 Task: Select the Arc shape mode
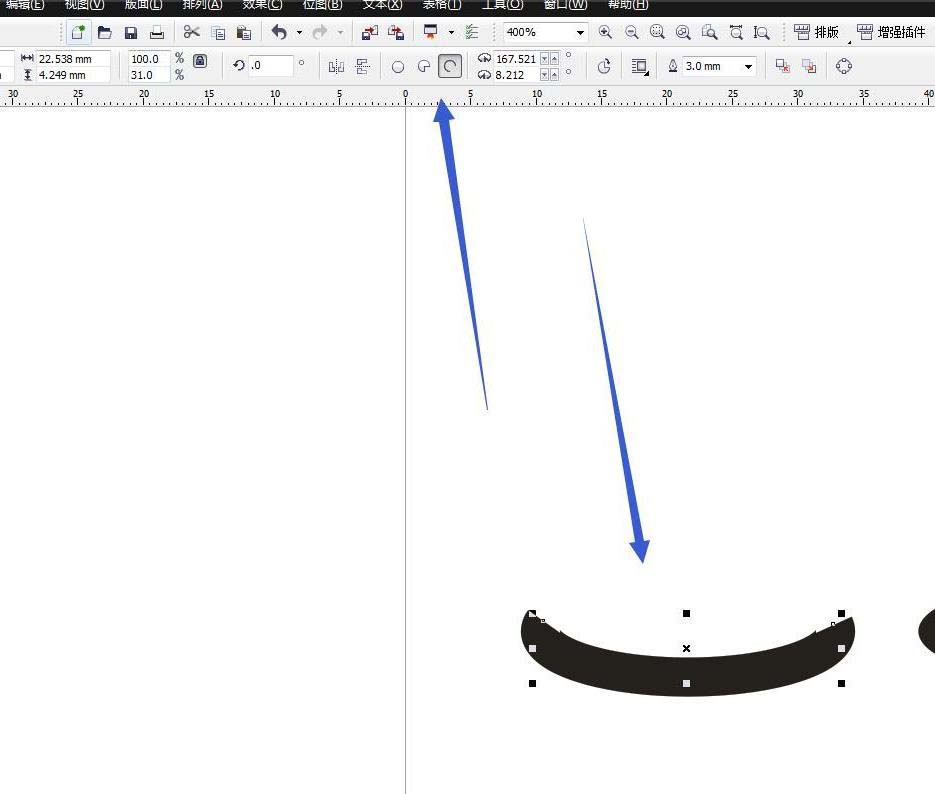click(x=450, y=67)
